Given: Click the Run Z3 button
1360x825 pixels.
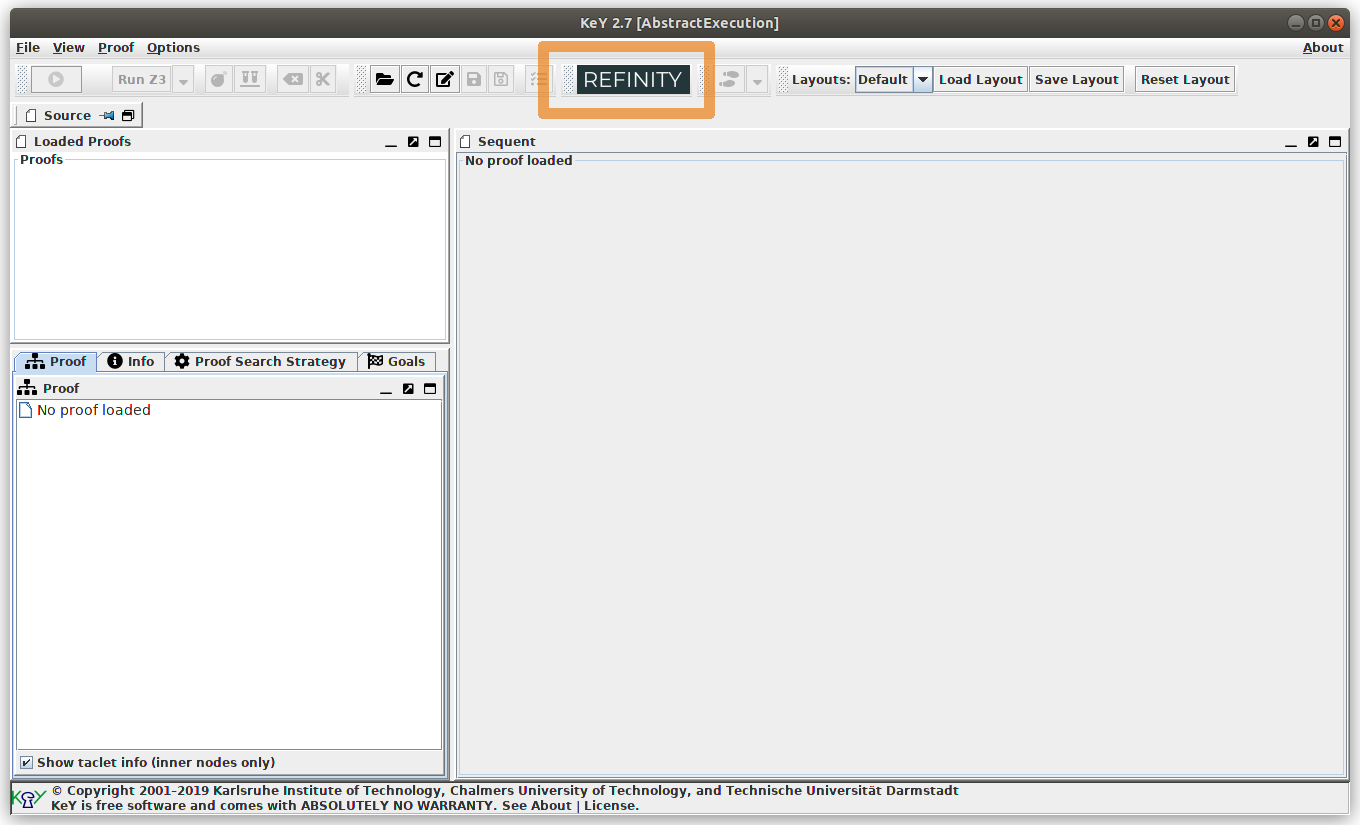Looking at the screenshot, I should pyautogui.click(x=142, y=80).
